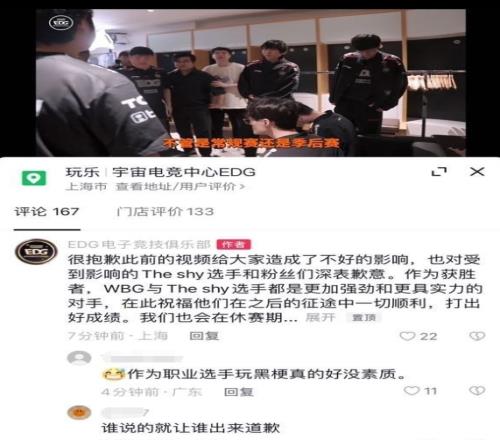Screen dimensions: 500x440
Task: Open 宇宙电竞中心EDG location title
Action: (184, 172)
